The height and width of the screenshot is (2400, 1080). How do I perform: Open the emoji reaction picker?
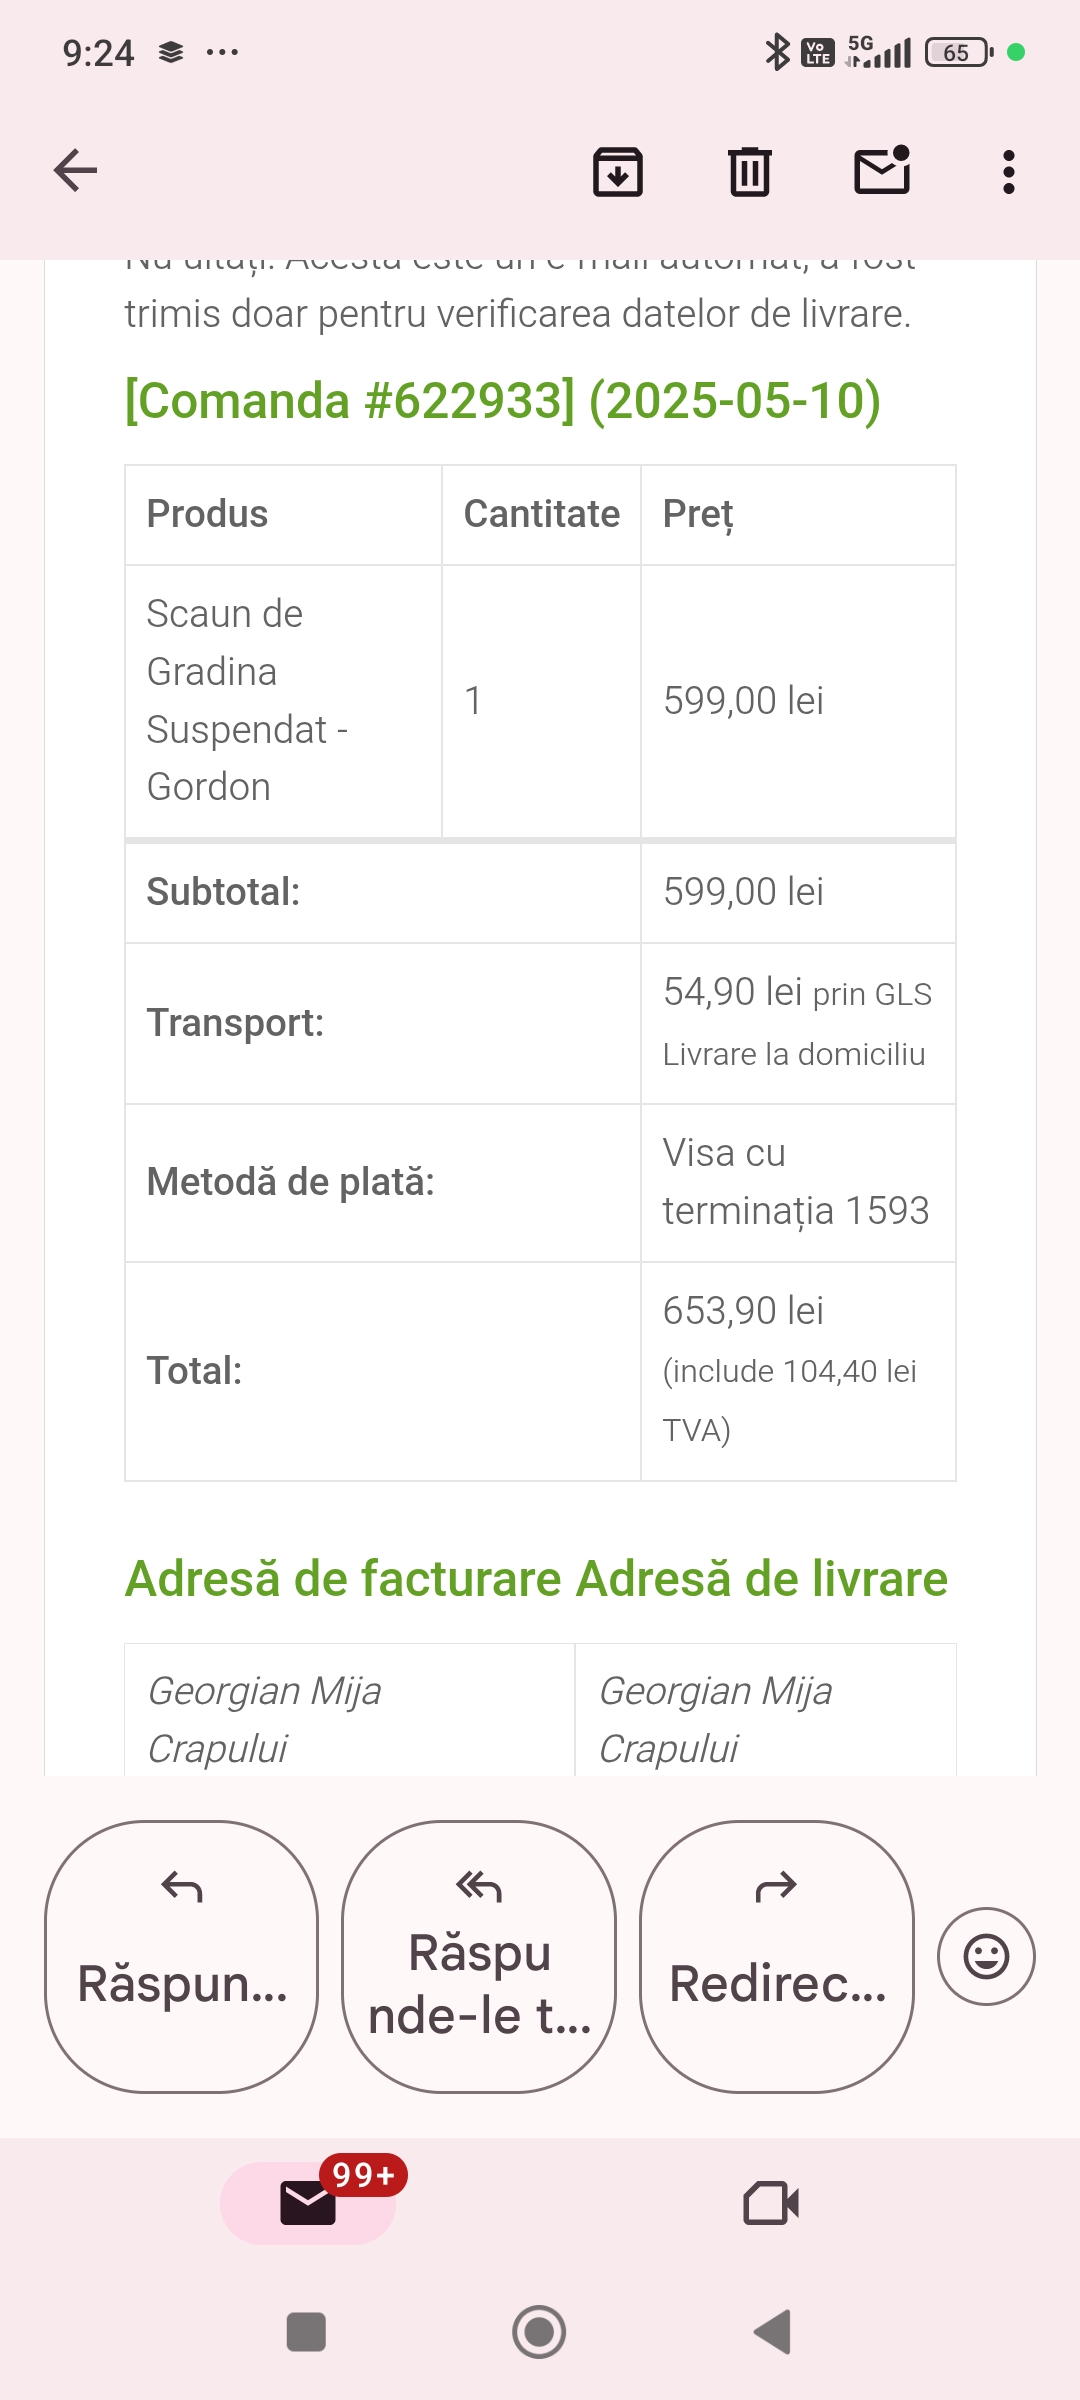point(986,1956)
